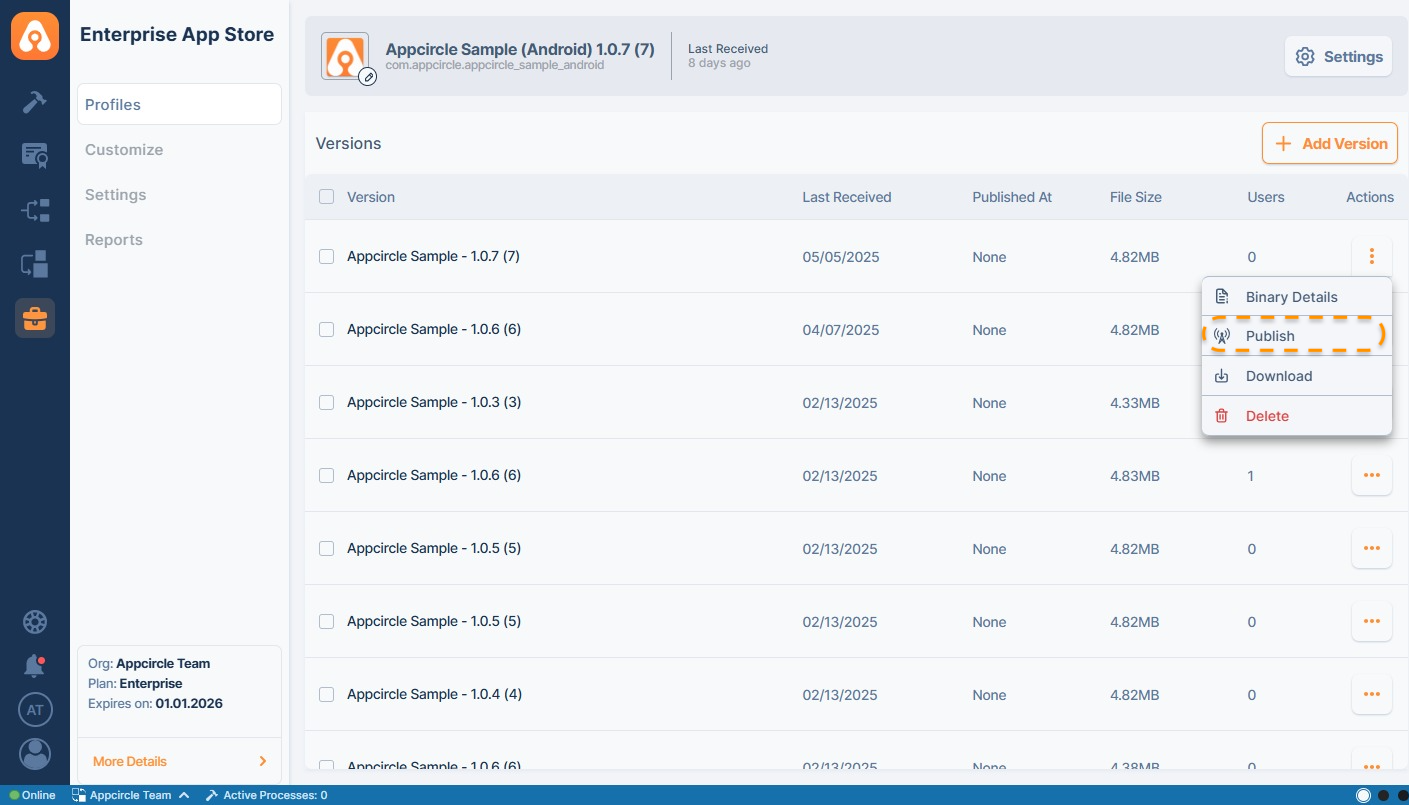
Task: Click the edit pencil on app icon
Action: [367, 76]
